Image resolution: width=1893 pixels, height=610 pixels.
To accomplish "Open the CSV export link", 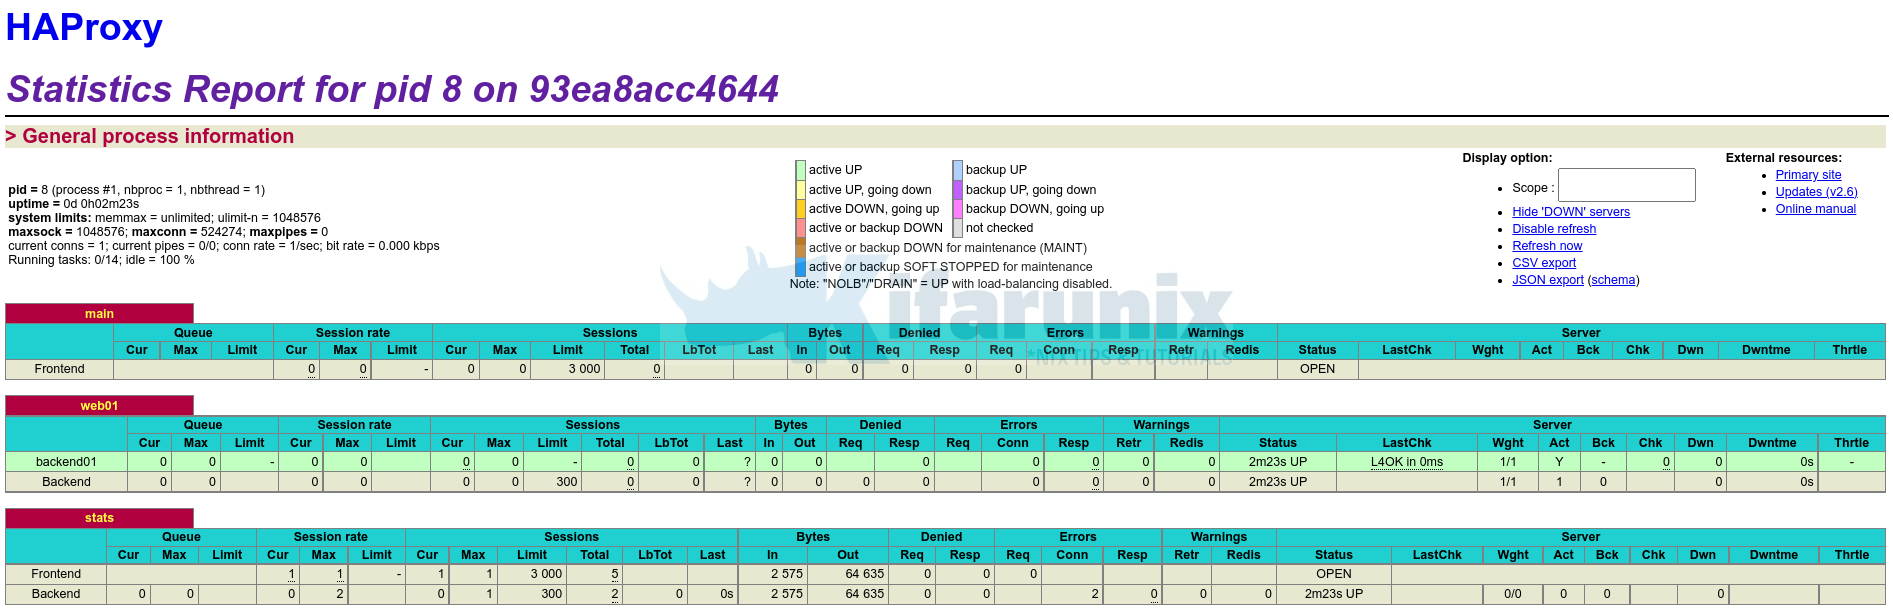I will coord(1543,263).
